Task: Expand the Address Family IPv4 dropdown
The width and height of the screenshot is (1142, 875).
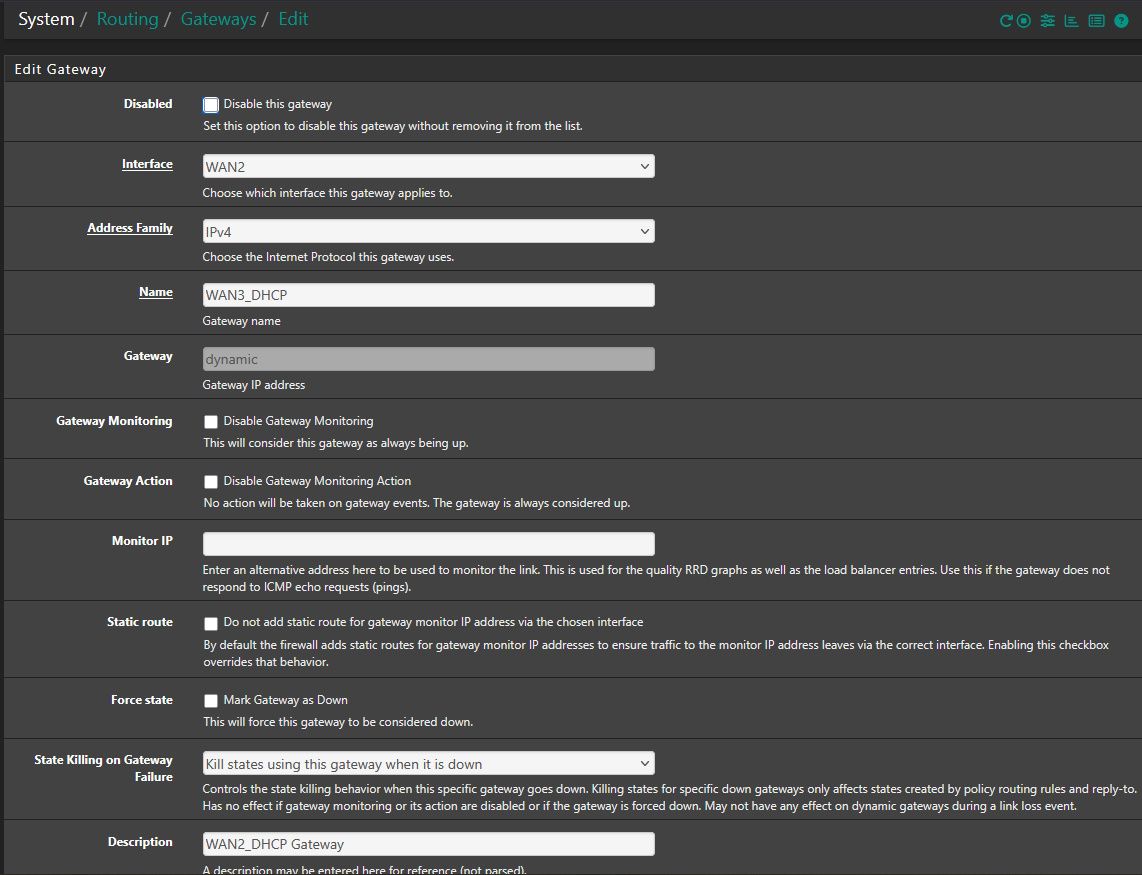Action: coord(428,231)
